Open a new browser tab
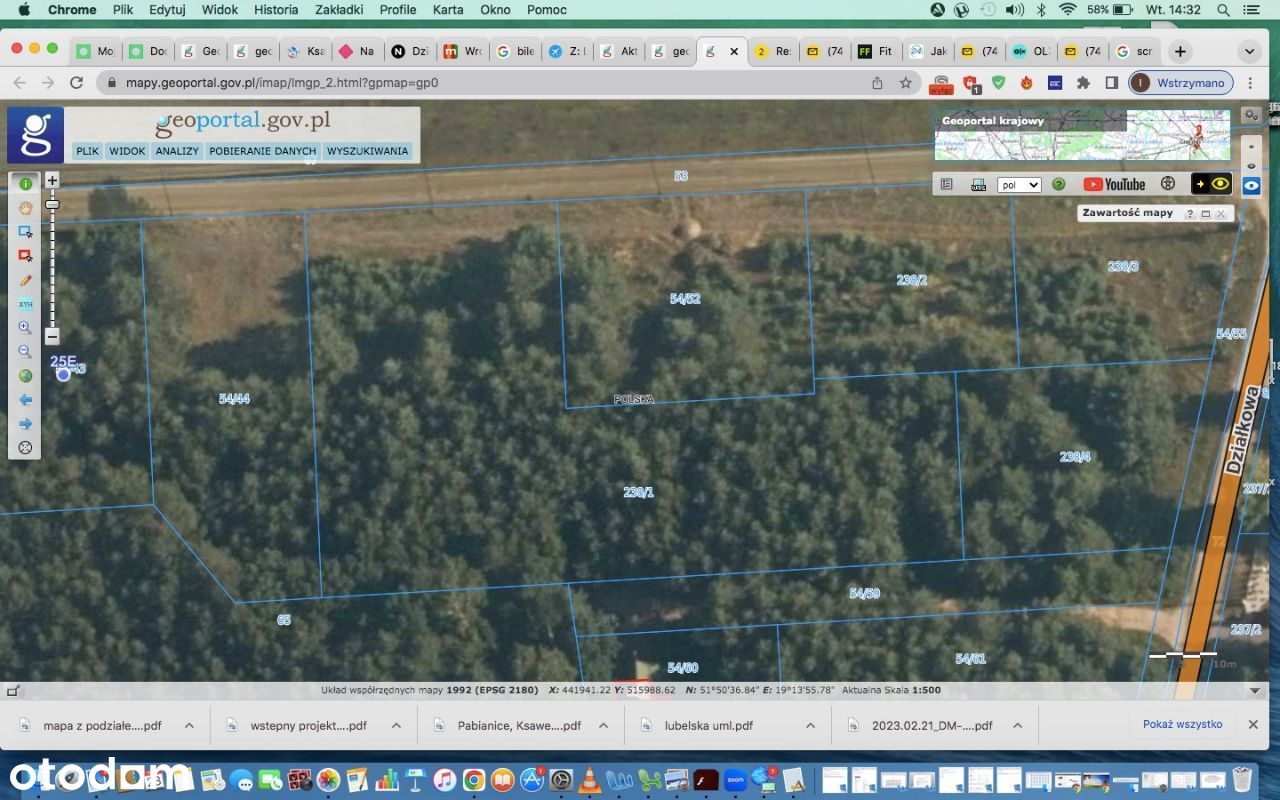This screenshot has height=800, width=1280. pos(1181,51)
